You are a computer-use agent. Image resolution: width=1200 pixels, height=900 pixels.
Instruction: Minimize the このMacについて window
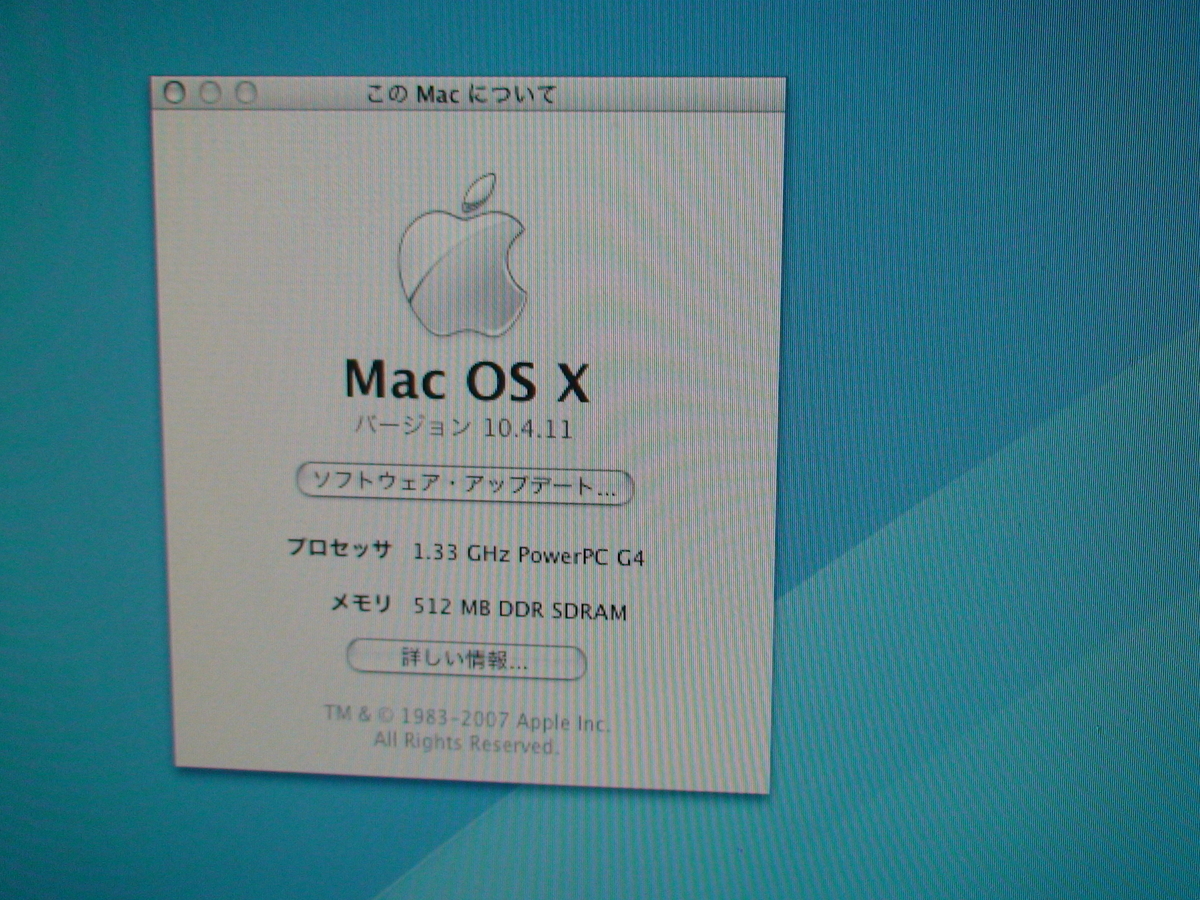pyautogui.click(x=210, y=93)
